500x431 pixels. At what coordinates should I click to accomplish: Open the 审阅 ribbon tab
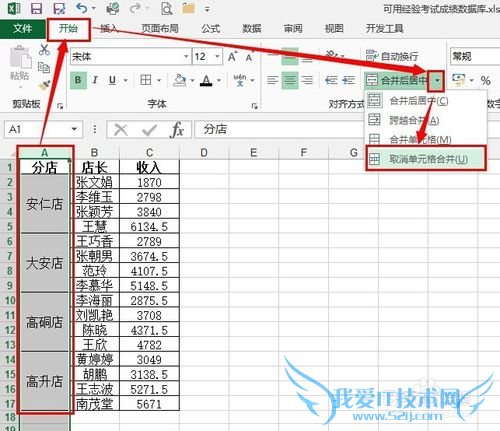click(293, 29)
